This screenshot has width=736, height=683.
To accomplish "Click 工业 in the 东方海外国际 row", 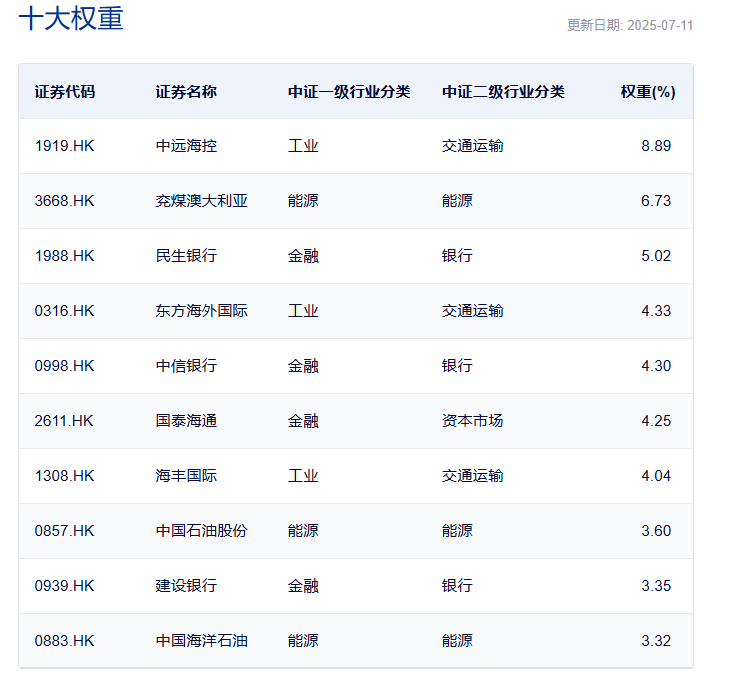I will click(x=303, y=311).
